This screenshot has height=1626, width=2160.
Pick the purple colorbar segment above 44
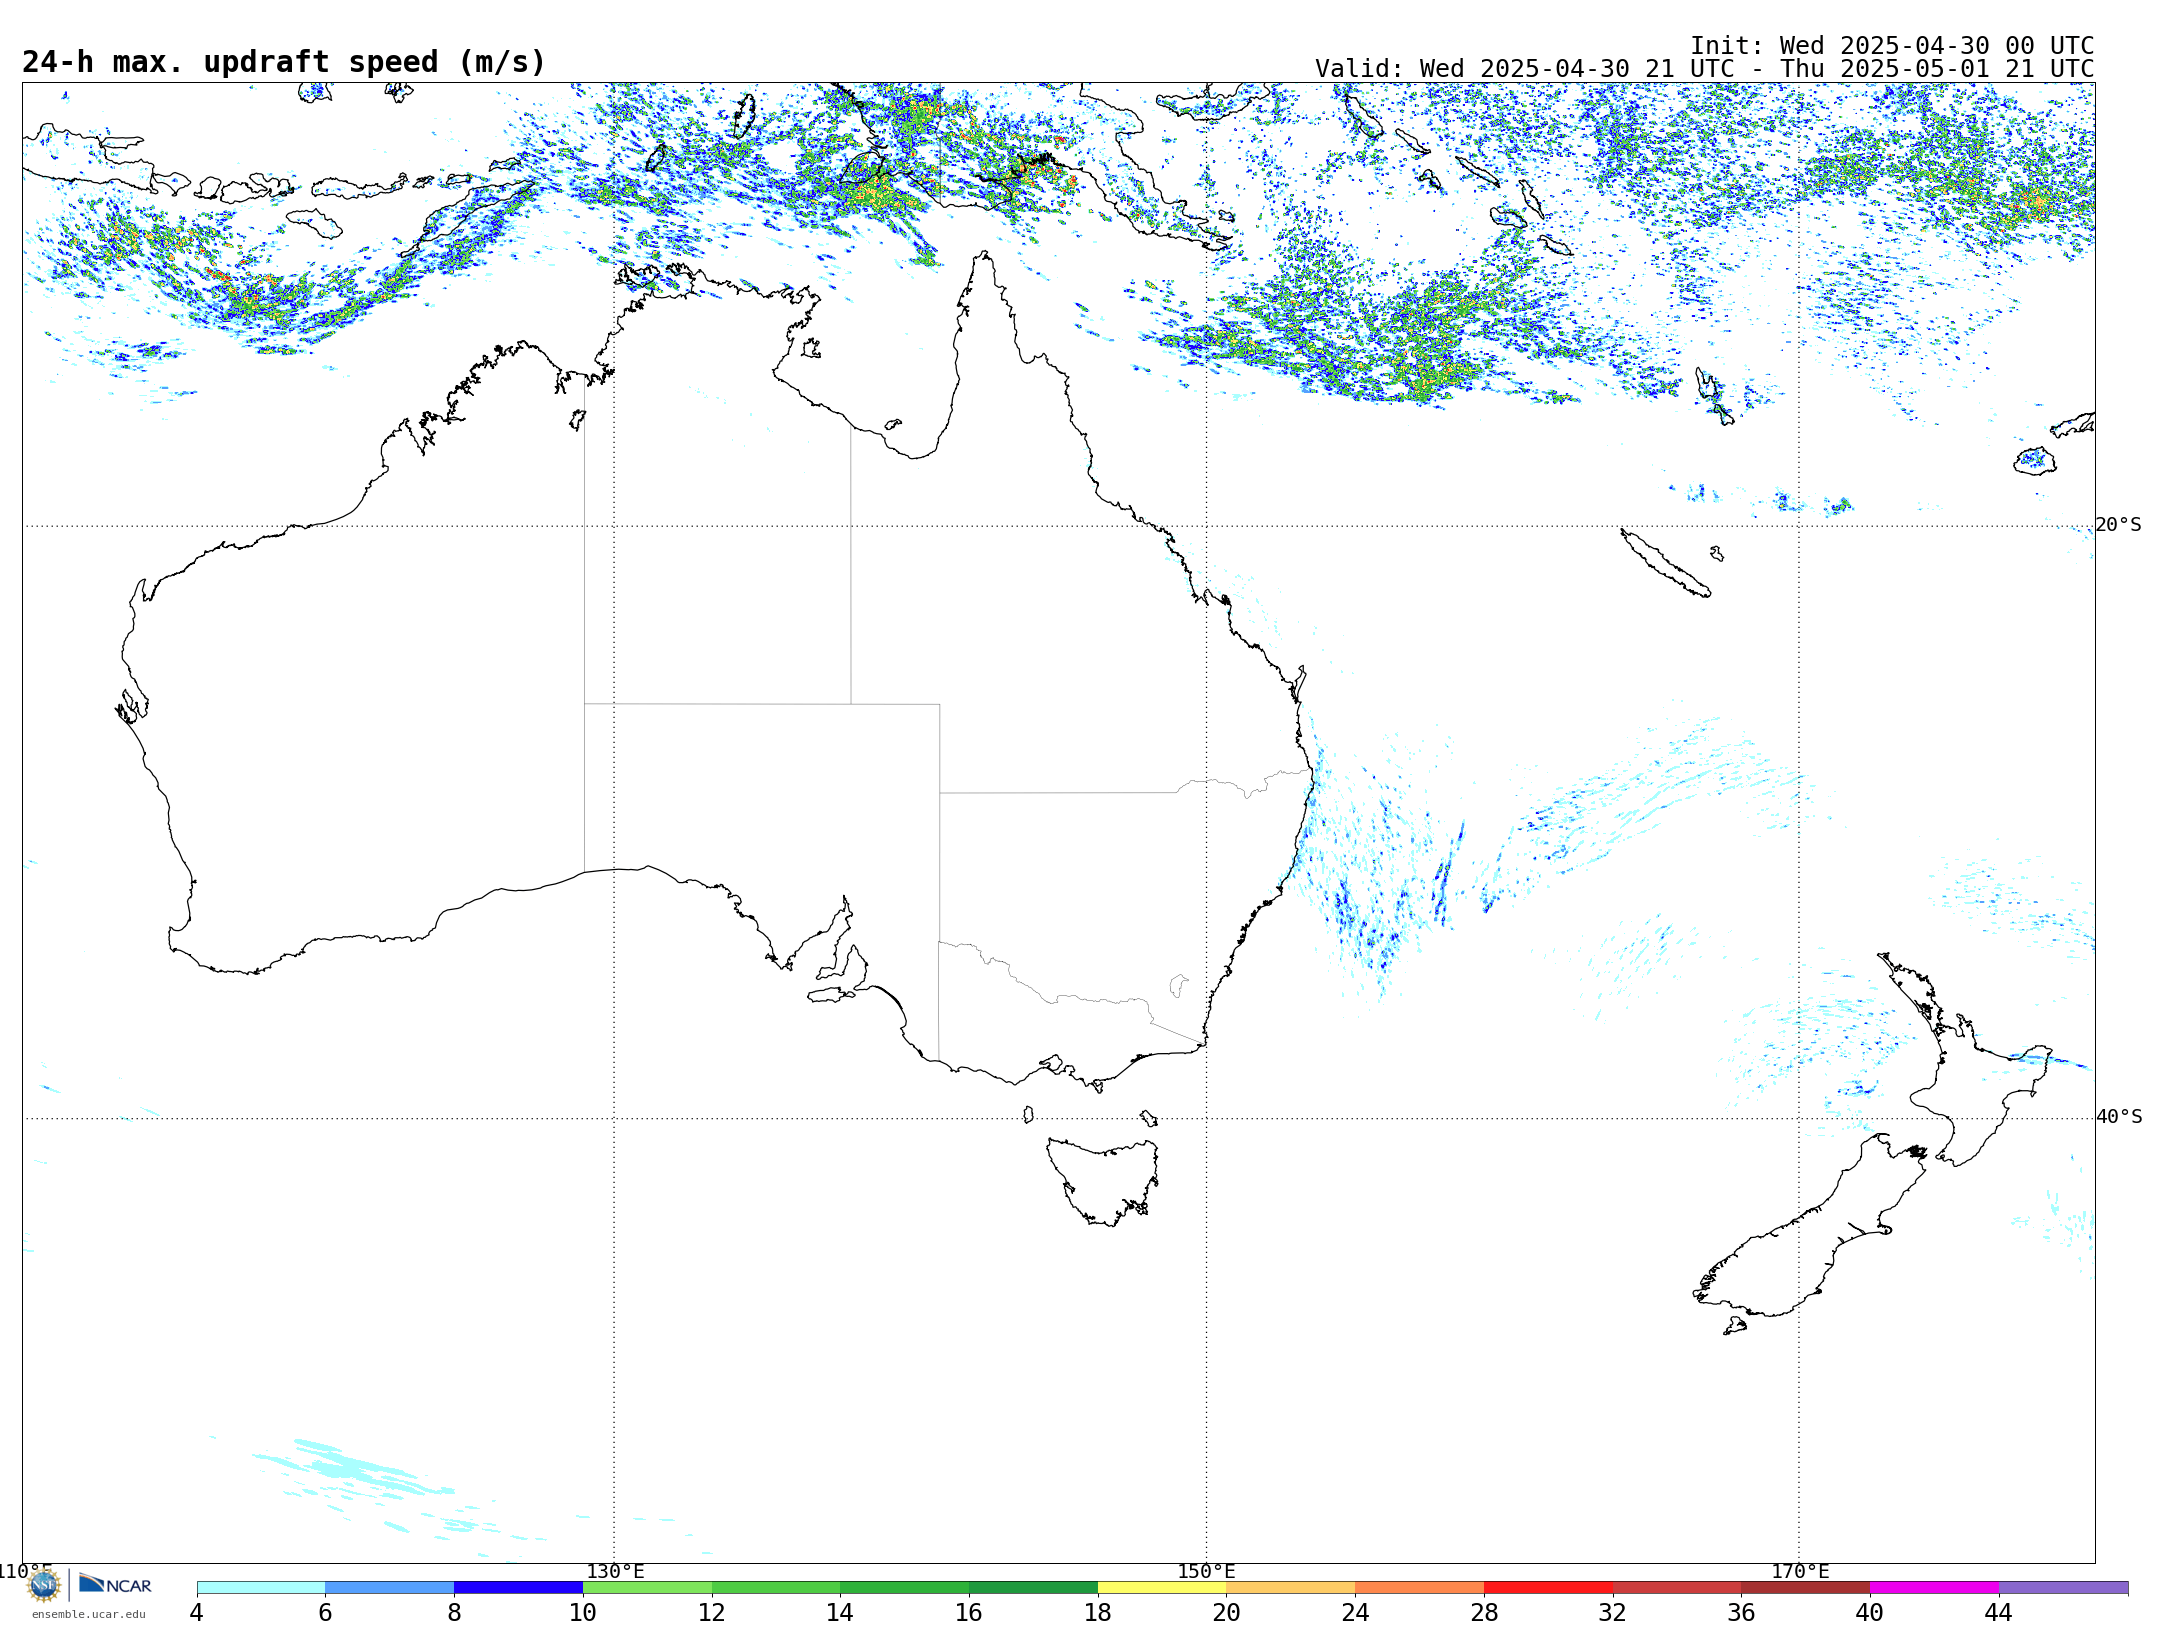[x=2063, y=1588]
